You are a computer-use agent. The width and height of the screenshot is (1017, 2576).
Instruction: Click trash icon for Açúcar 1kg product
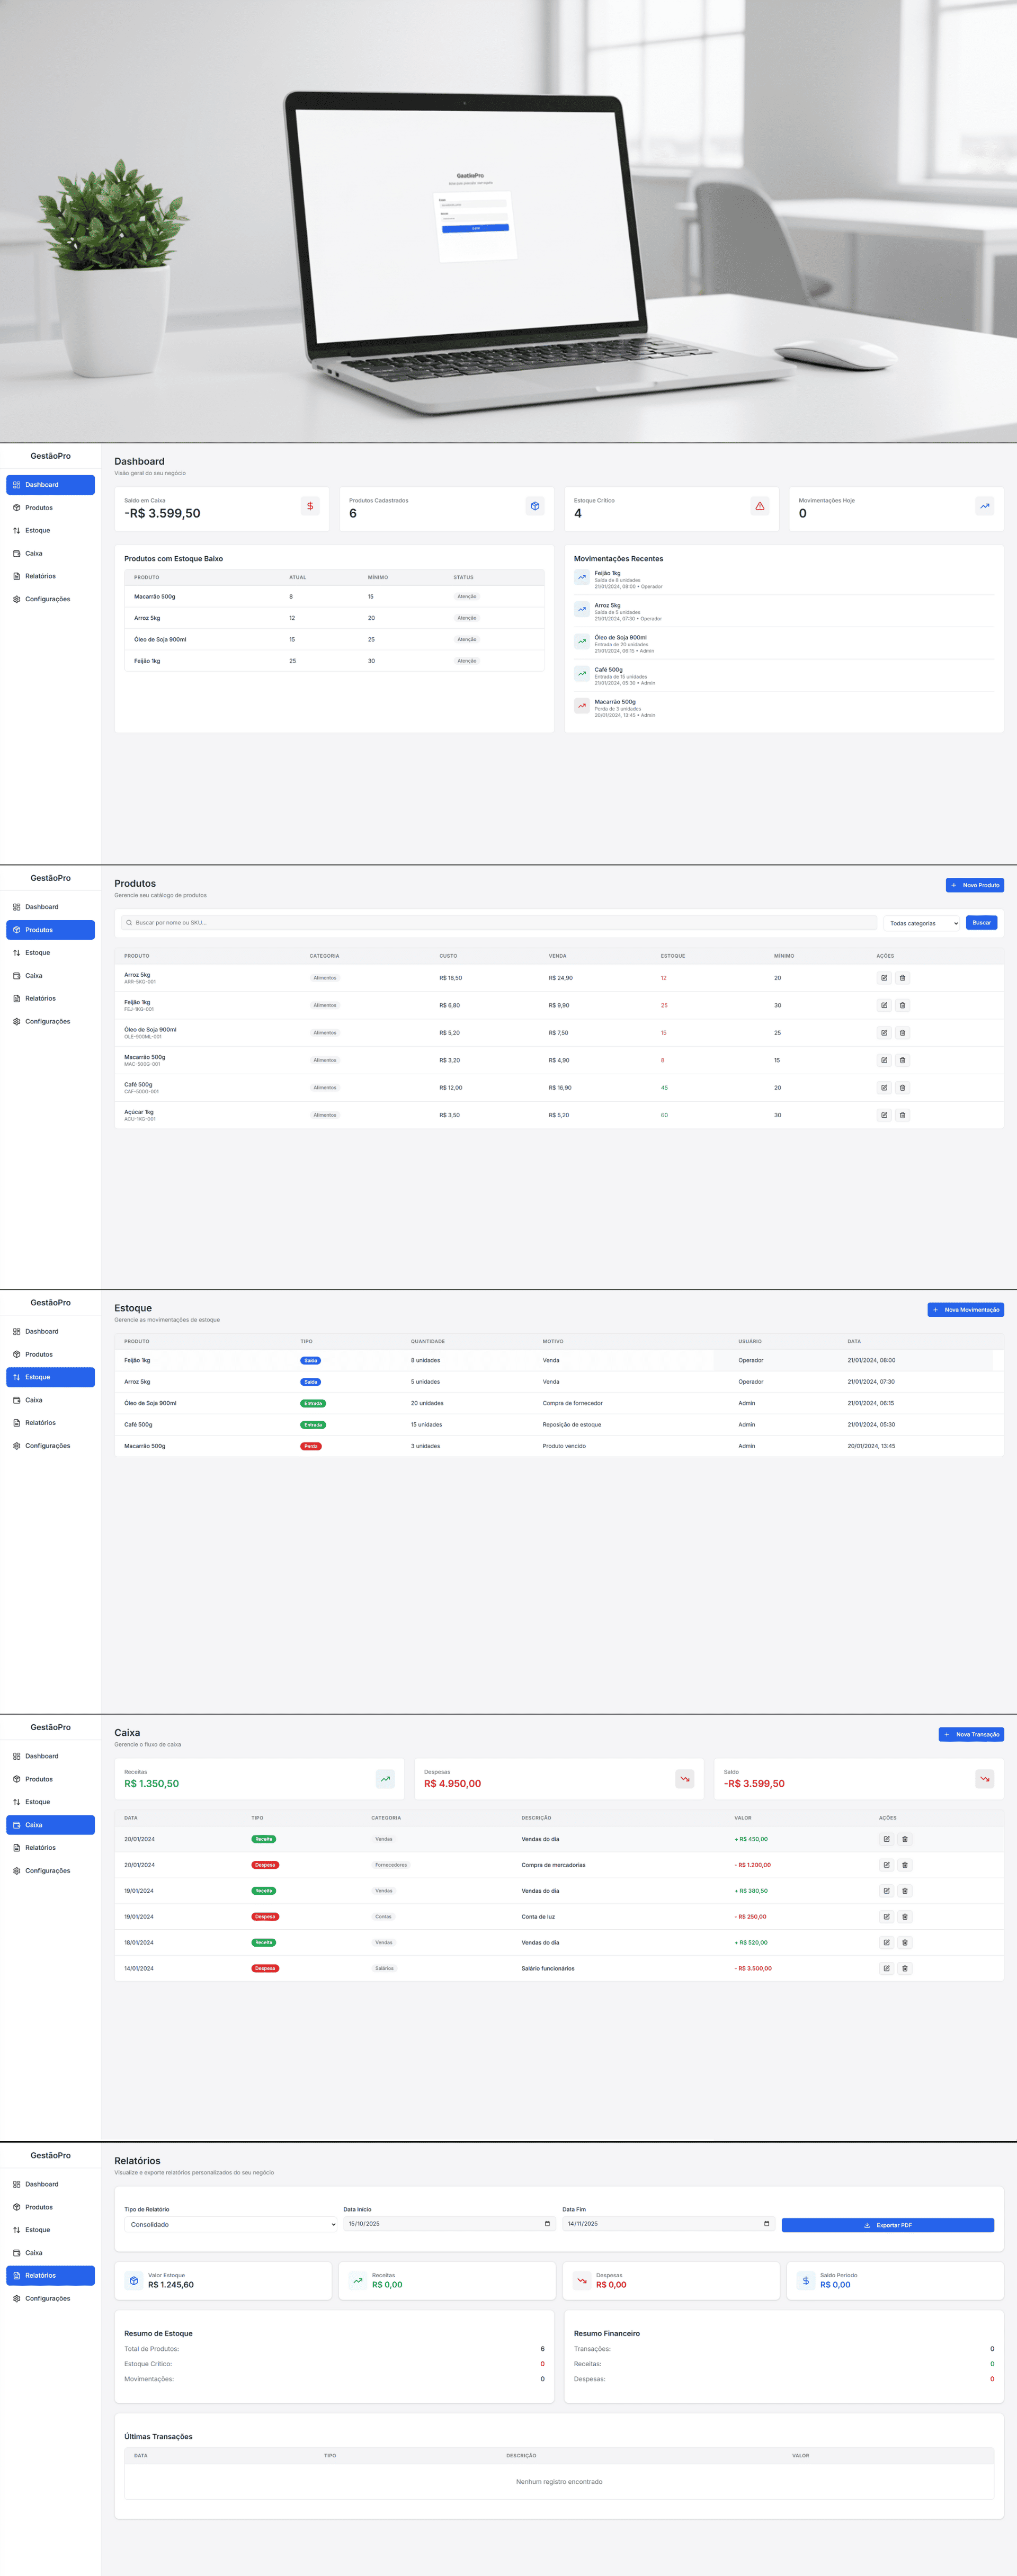[x=902, y=1115]
